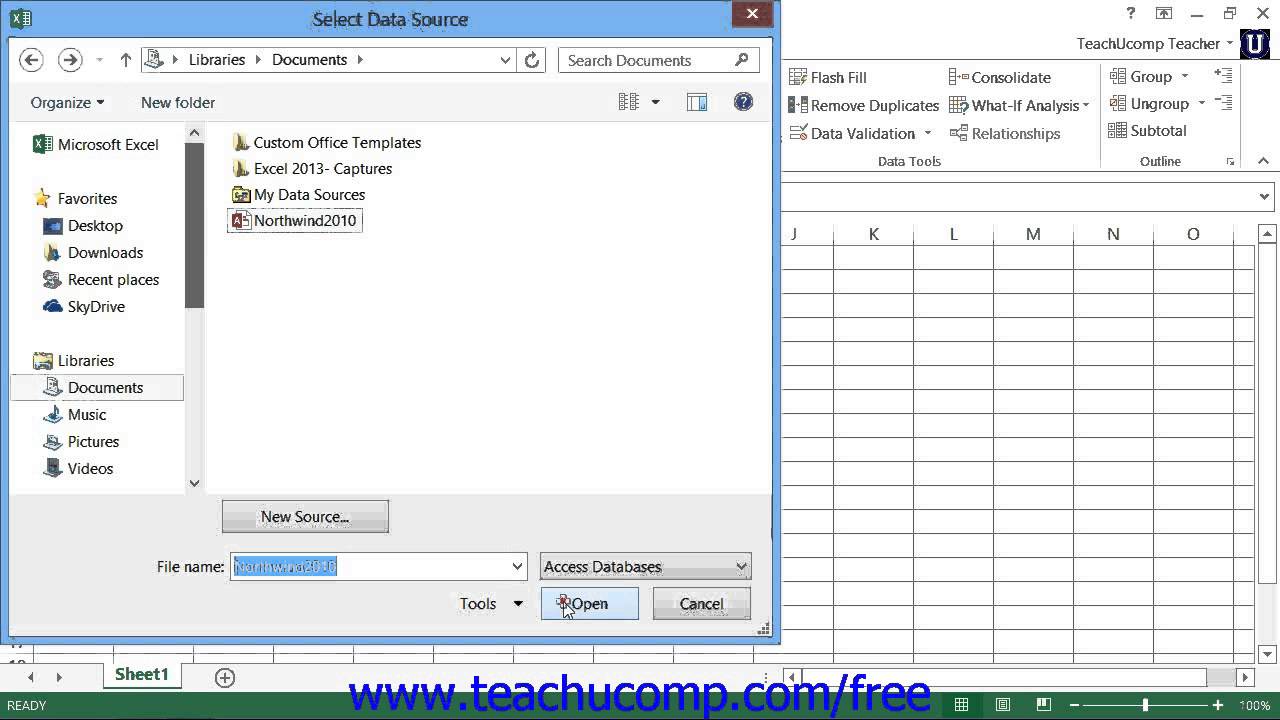Click the change view icon
1280x720 pixels.
(x=628, y=102)
